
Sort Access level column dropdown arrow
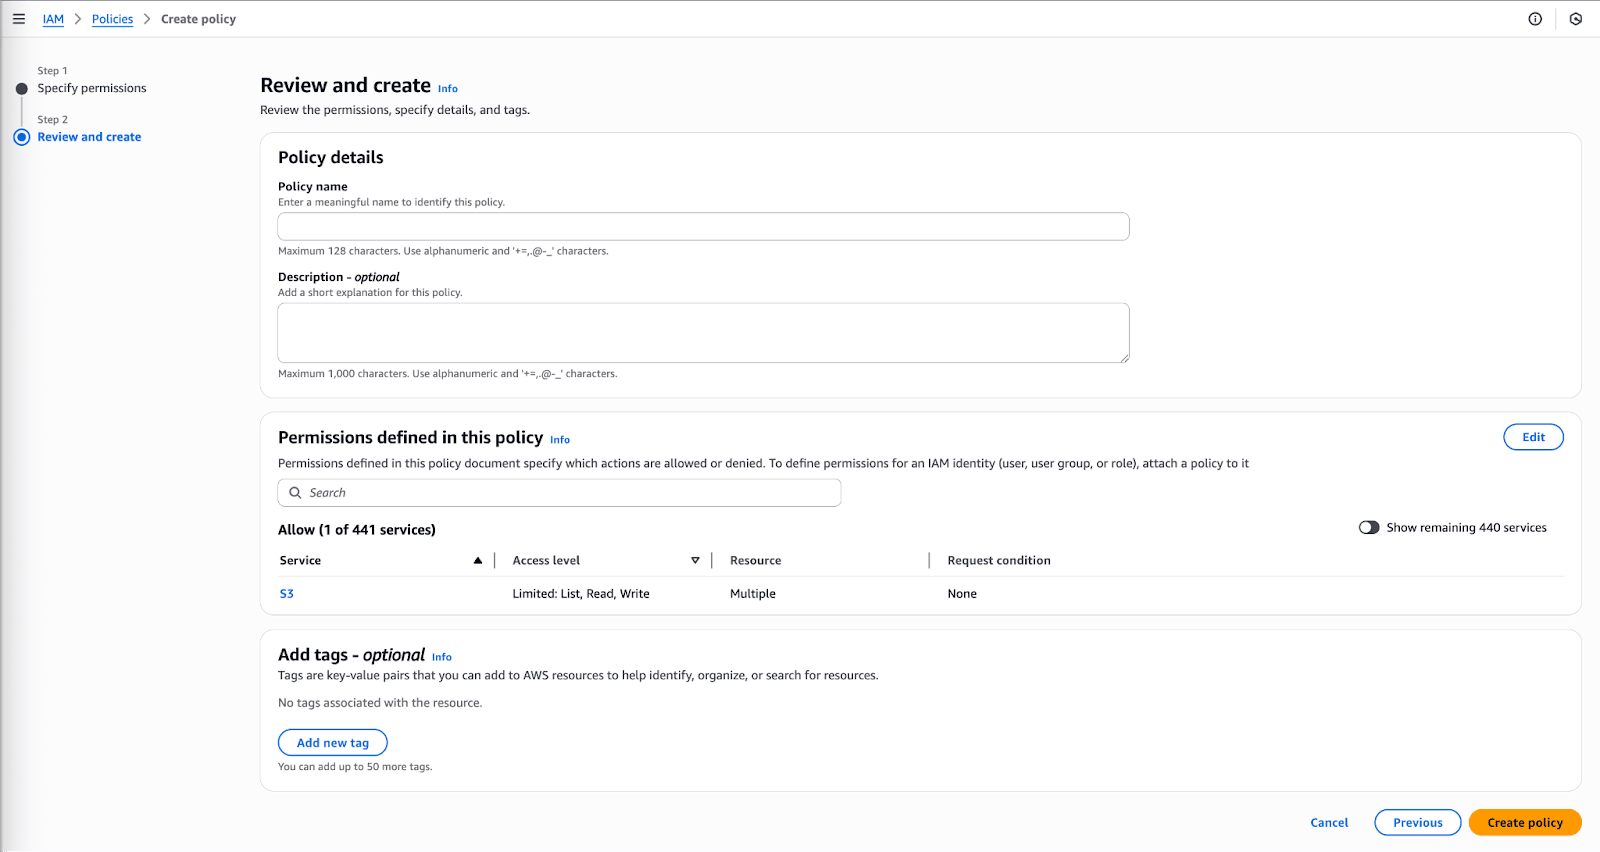pyautogui.click(x=695, y=561)
